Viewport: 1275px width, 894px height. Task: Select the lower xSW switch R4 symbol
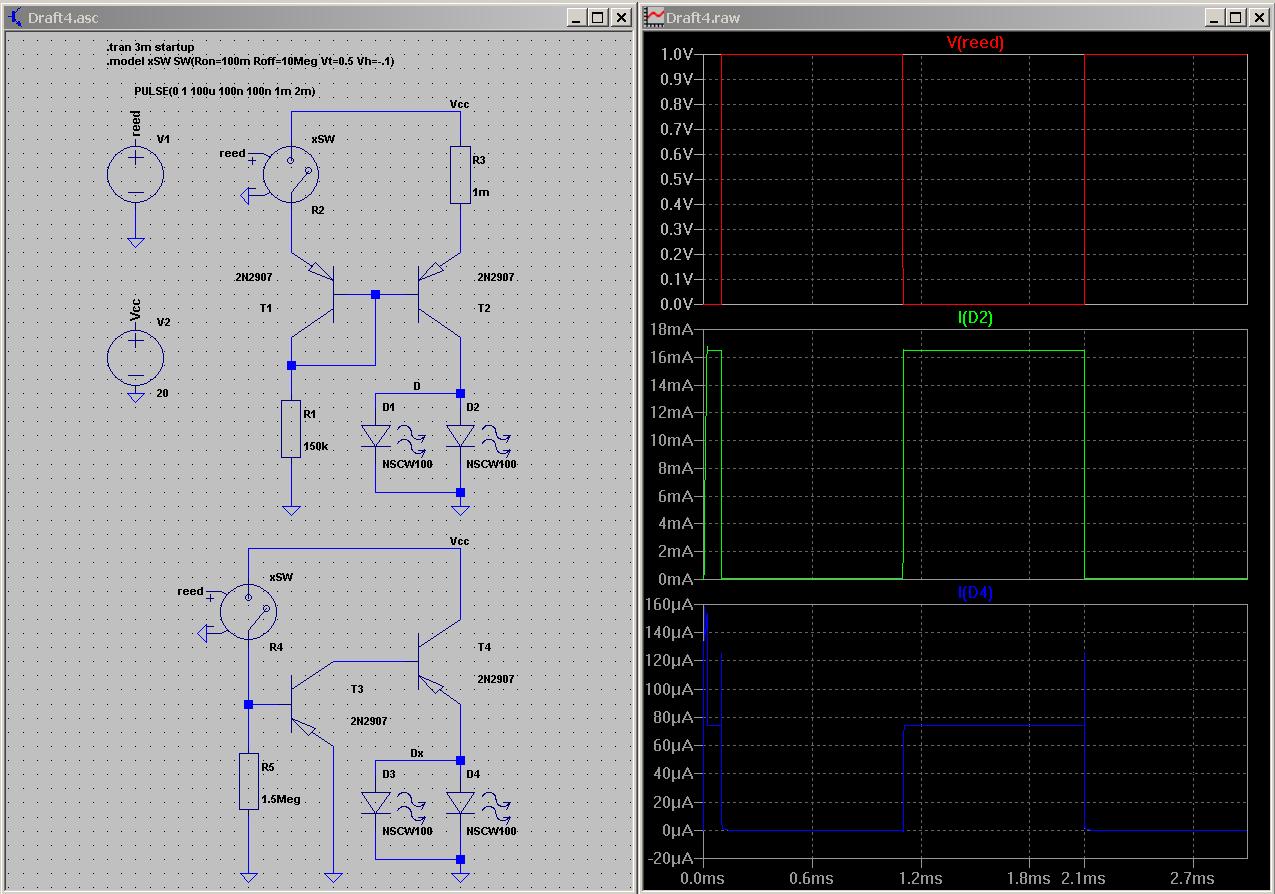pos(248,612)
